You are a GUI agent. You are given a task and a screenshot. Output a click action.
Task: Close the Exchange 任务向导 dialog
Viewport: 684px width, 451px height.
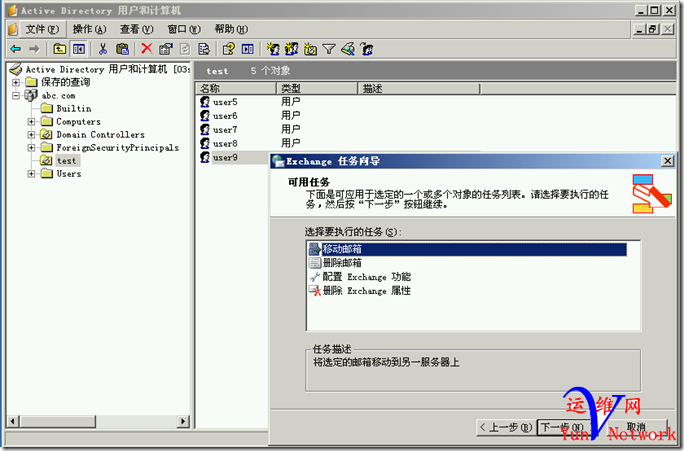coord(667,161)
